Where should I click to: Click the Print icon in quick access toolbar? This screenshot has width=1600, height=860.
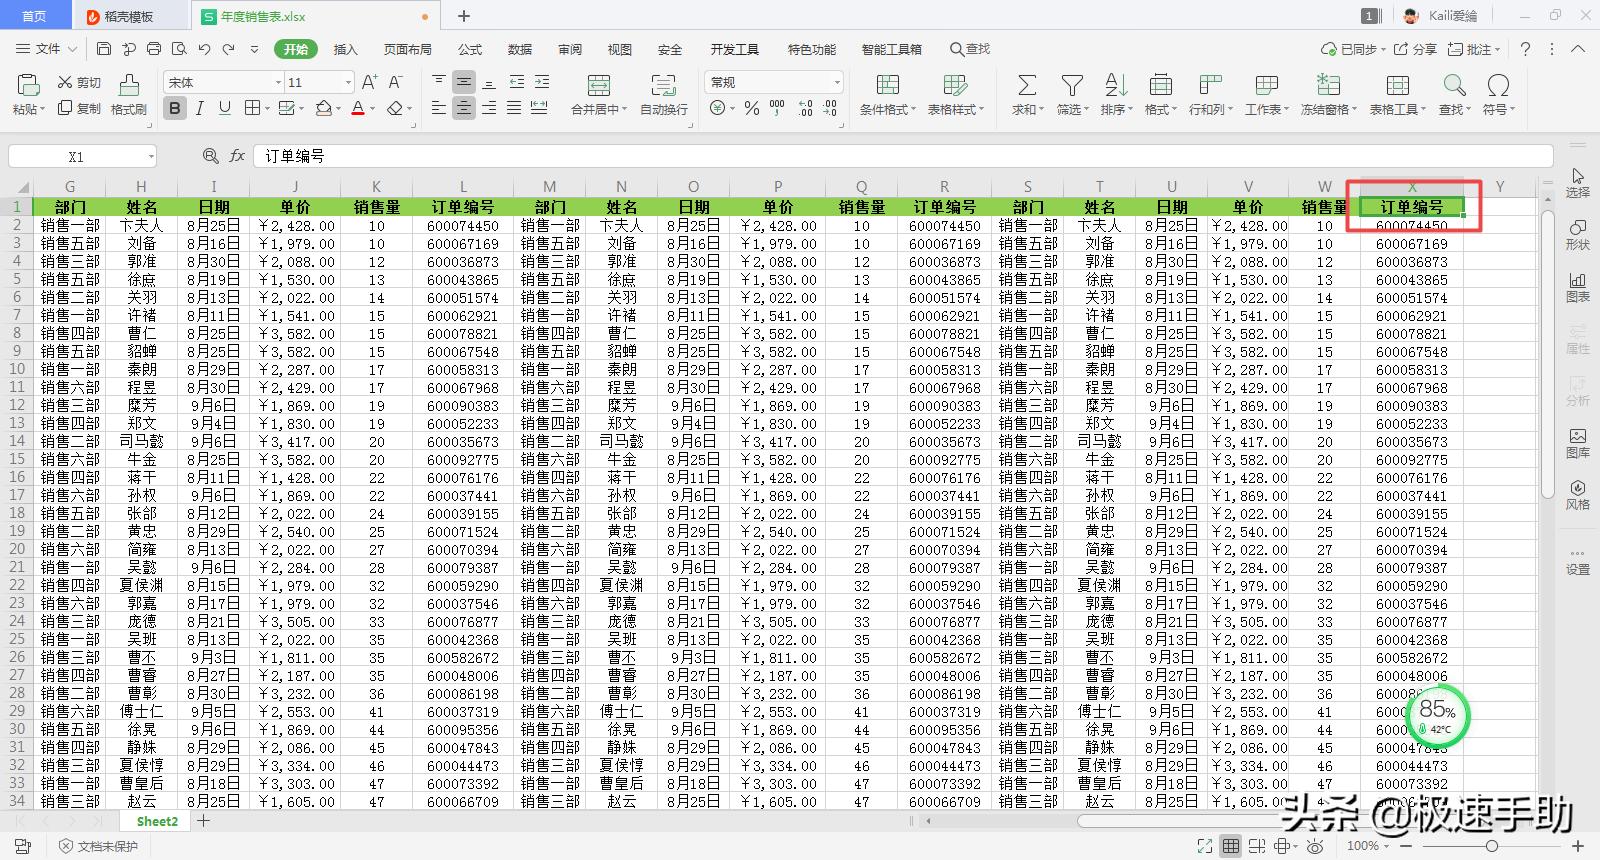tap(153, 49)
